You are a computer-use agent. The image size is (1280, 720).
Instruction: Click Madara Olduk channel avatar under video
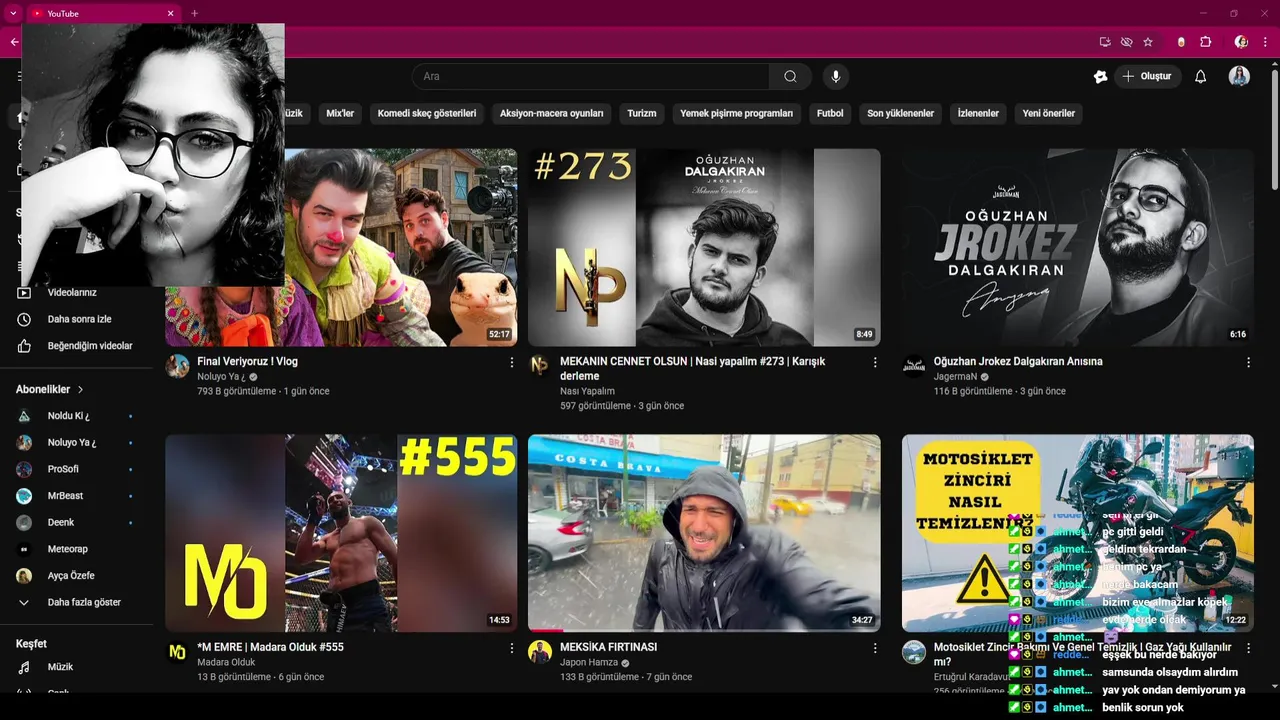click(x=178, y=652)
